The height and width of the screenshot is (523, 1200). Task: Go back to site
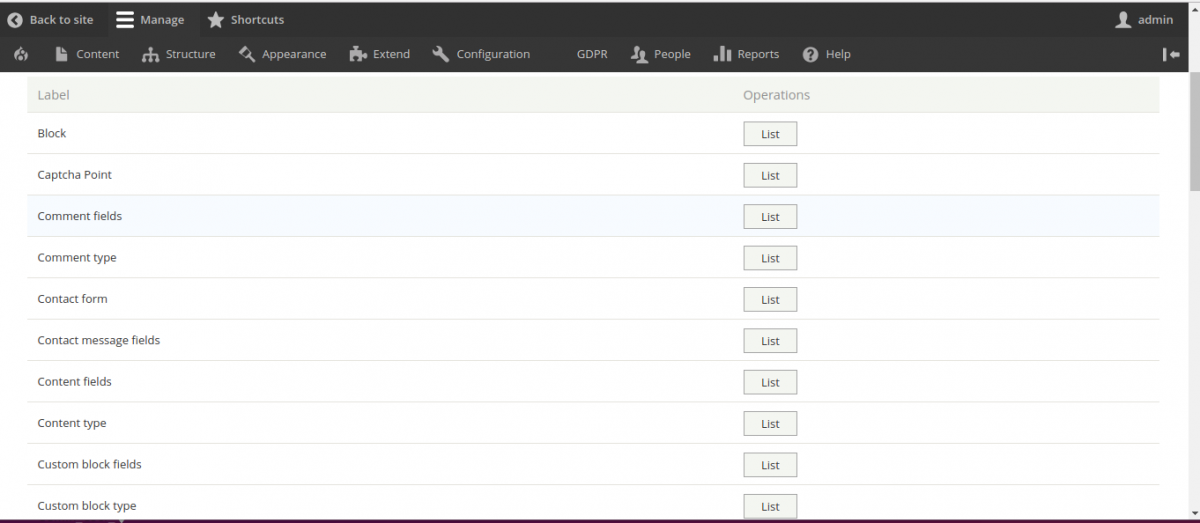coord(50,19)
